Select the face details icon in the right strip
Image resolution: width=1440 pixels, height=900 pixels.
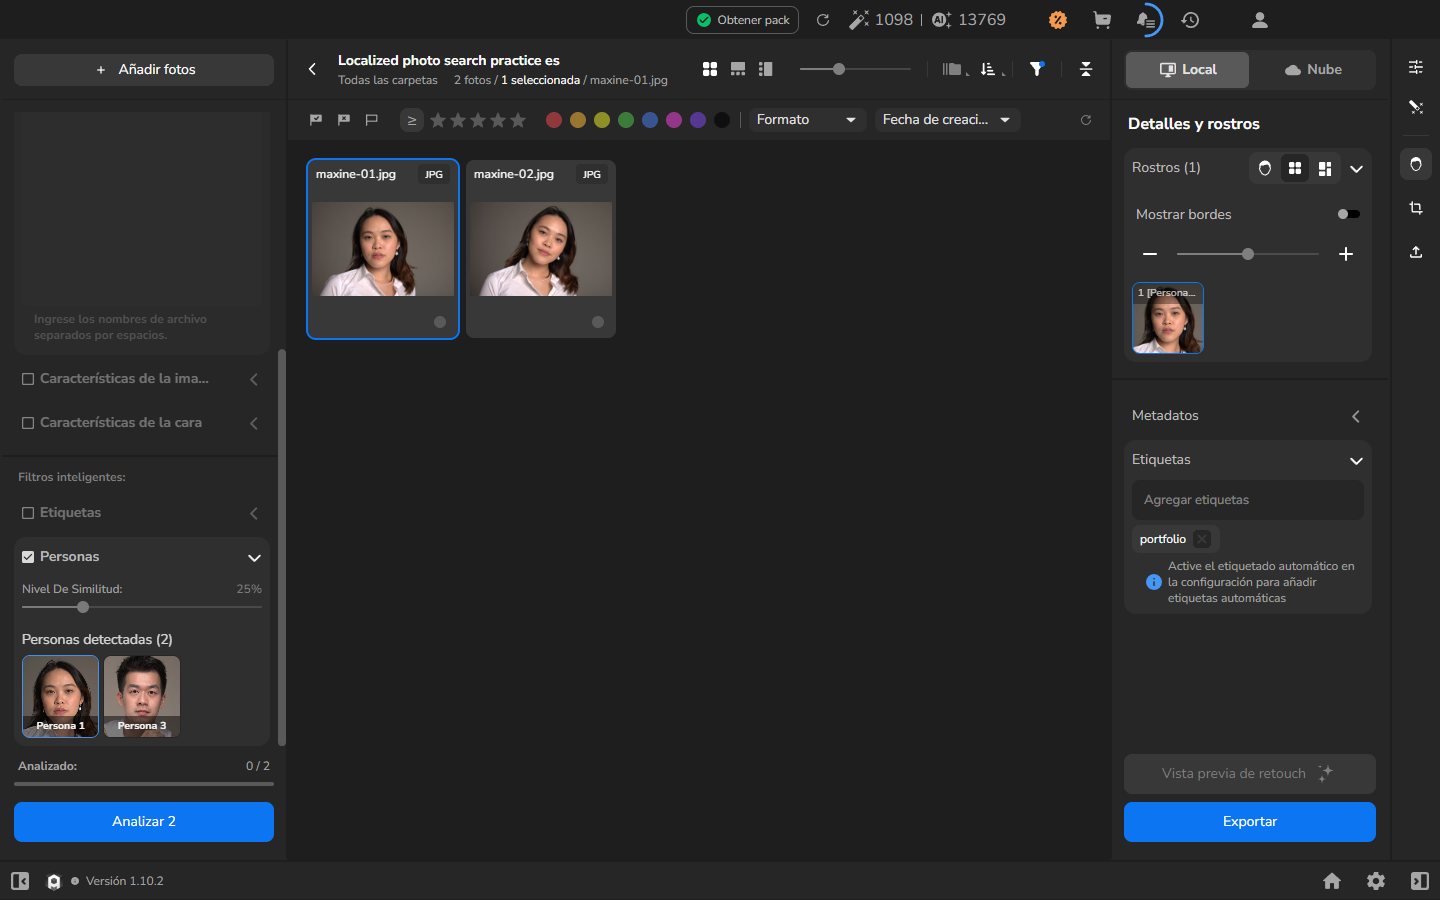(x=1416, y=164)
